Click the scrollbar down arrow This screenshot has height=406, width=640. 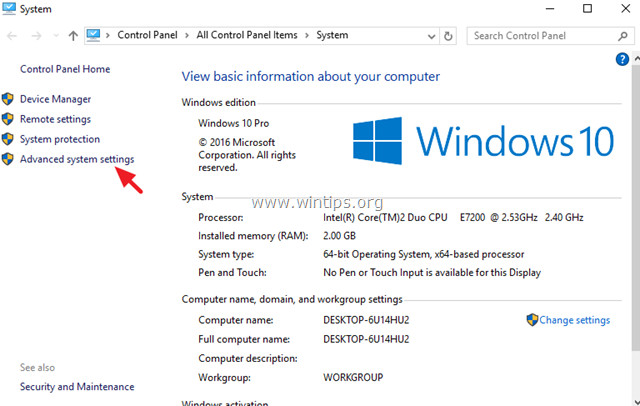(x=636, y=401)
